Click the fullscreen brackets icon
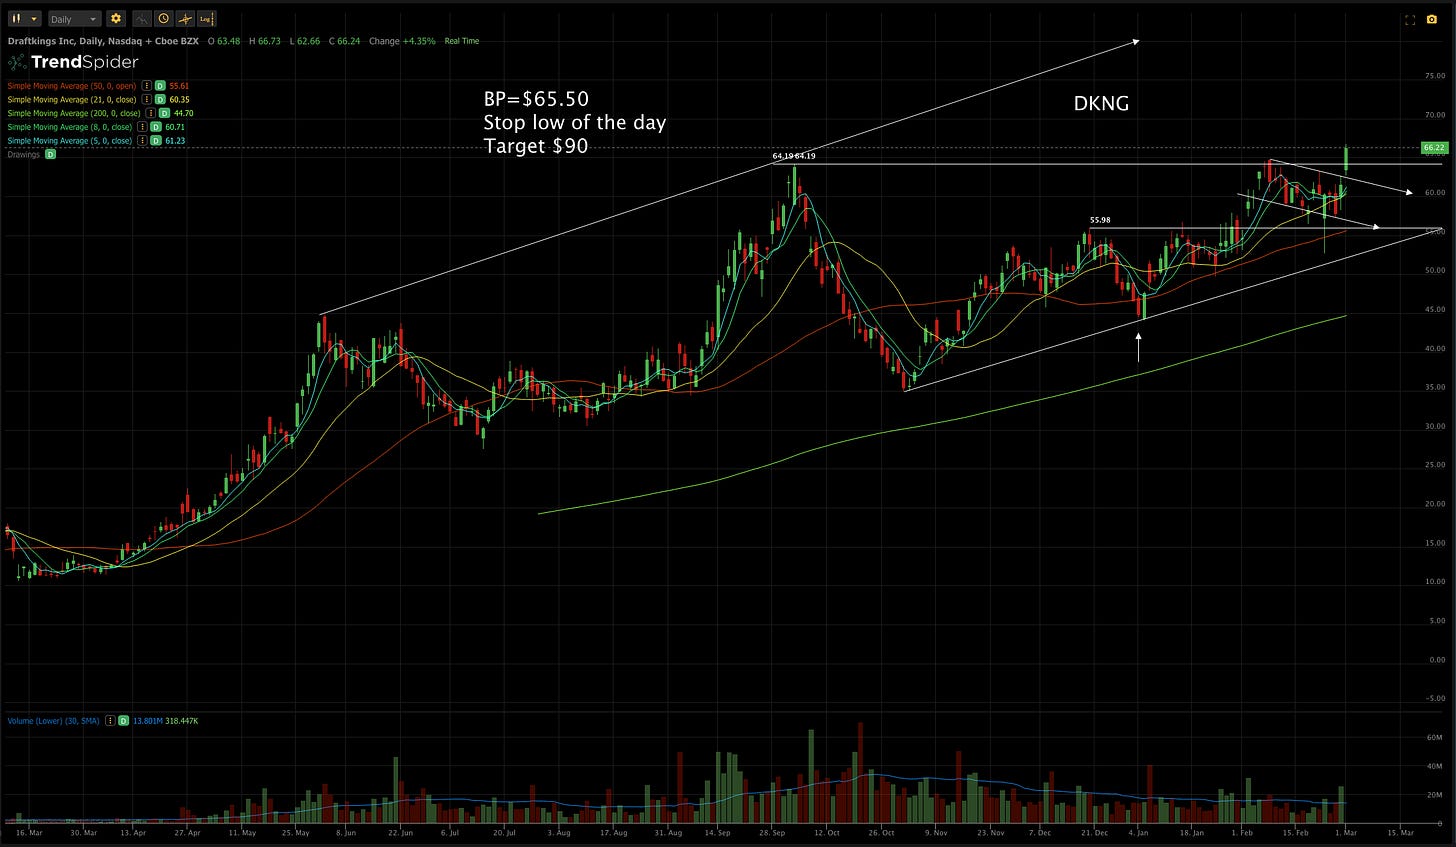 coord(1410,19)
